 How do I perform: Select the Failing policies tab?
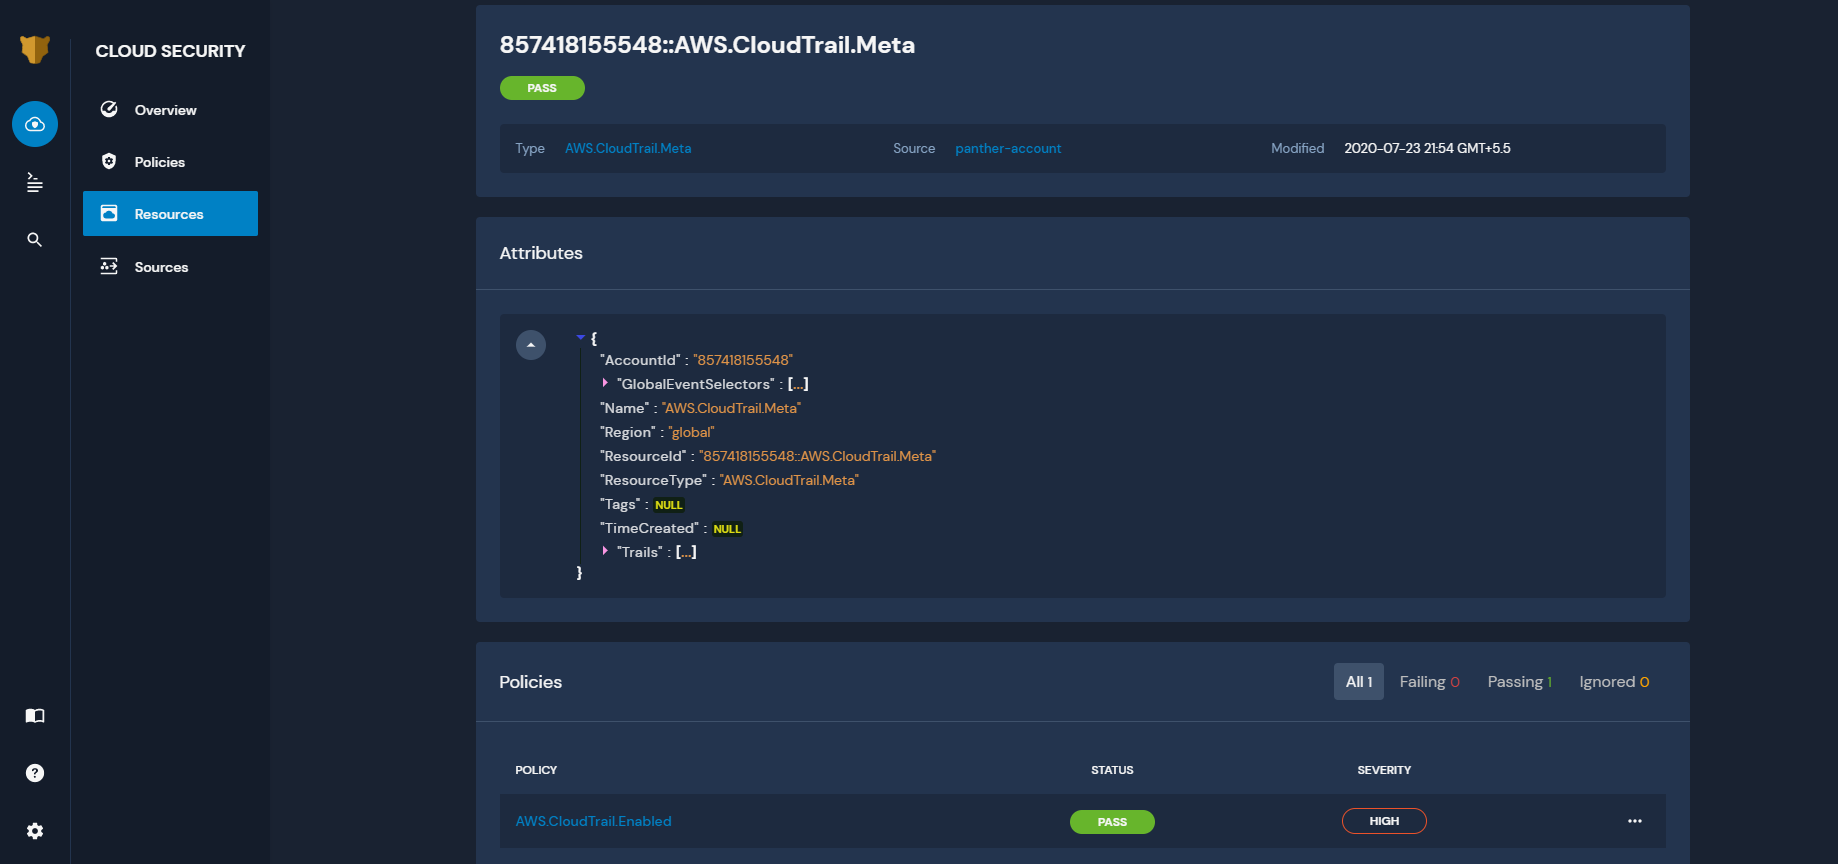pos(1429,682)
